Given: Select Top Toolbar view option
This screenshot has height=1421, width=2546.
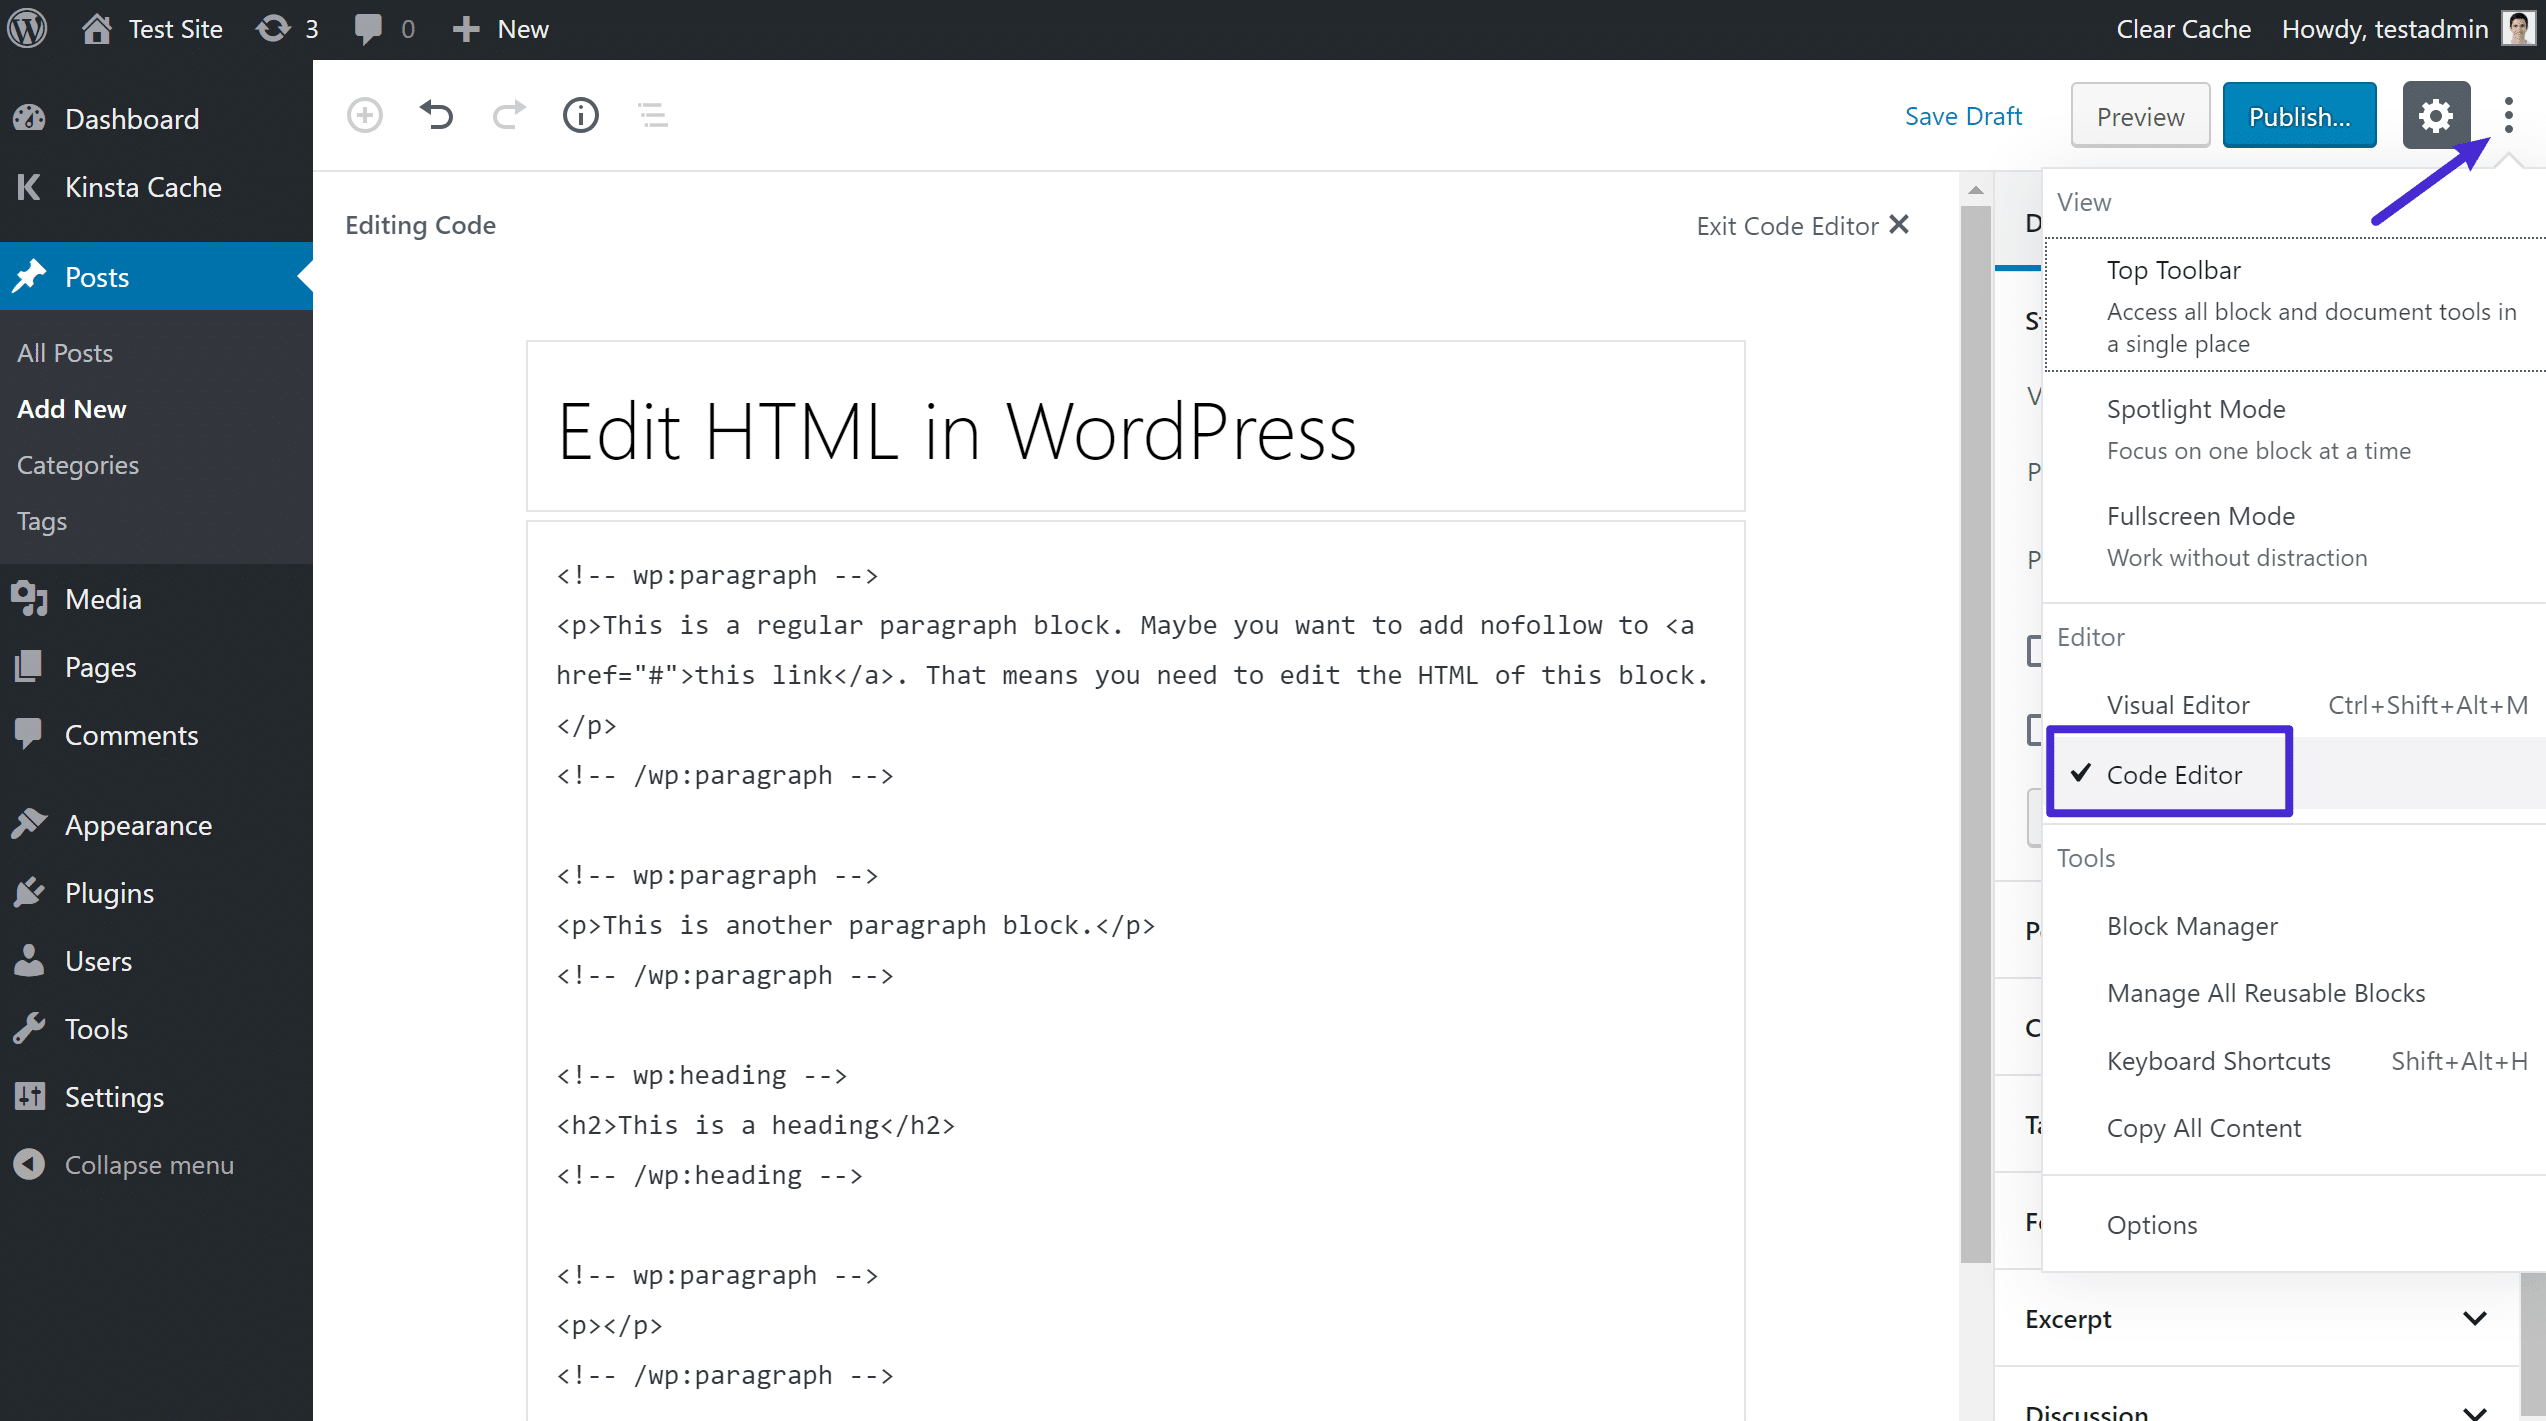Looking at the screenshot, I should coord(2175,269).
